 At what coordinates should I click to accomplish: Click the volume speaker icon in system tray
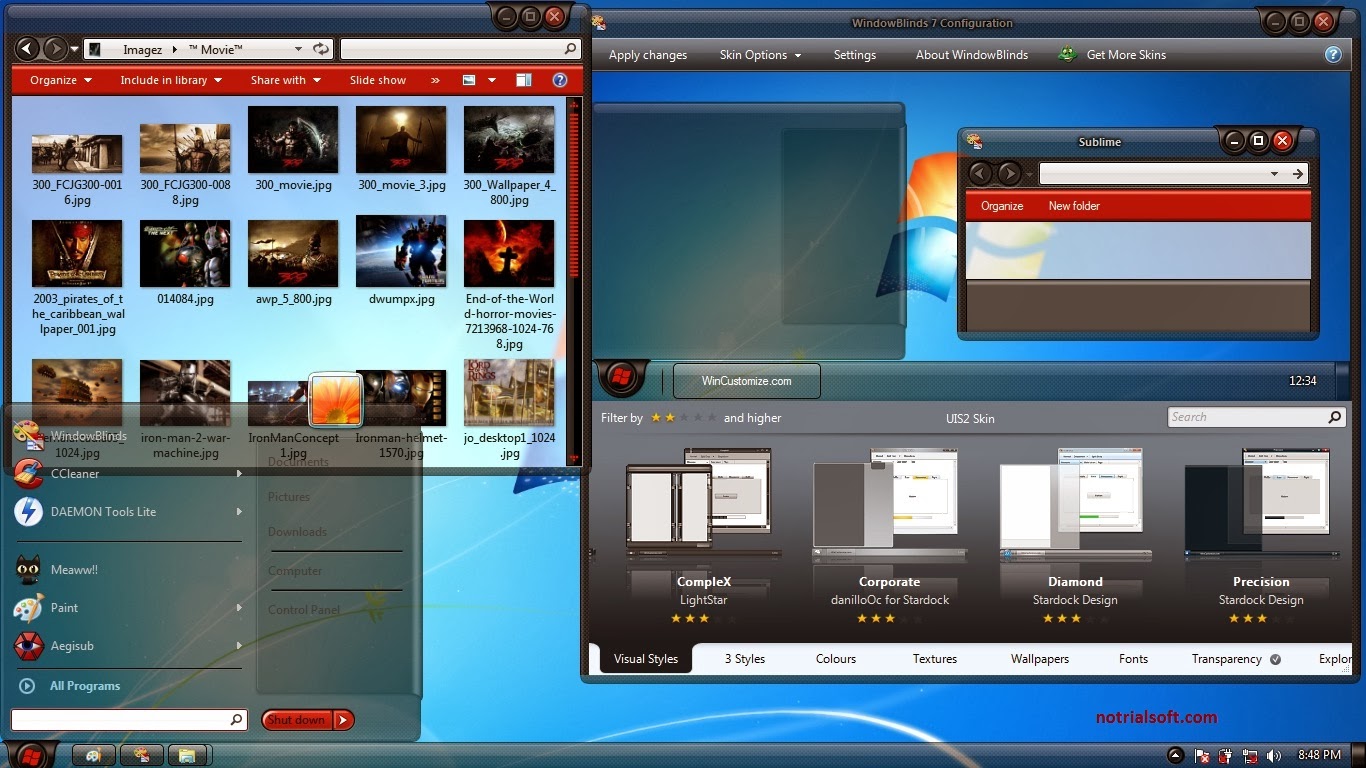[x=1273, y=755]
